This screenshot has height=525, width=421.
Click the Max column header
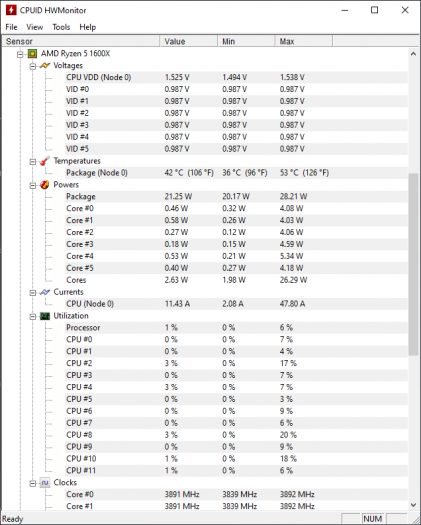[303, 41]
